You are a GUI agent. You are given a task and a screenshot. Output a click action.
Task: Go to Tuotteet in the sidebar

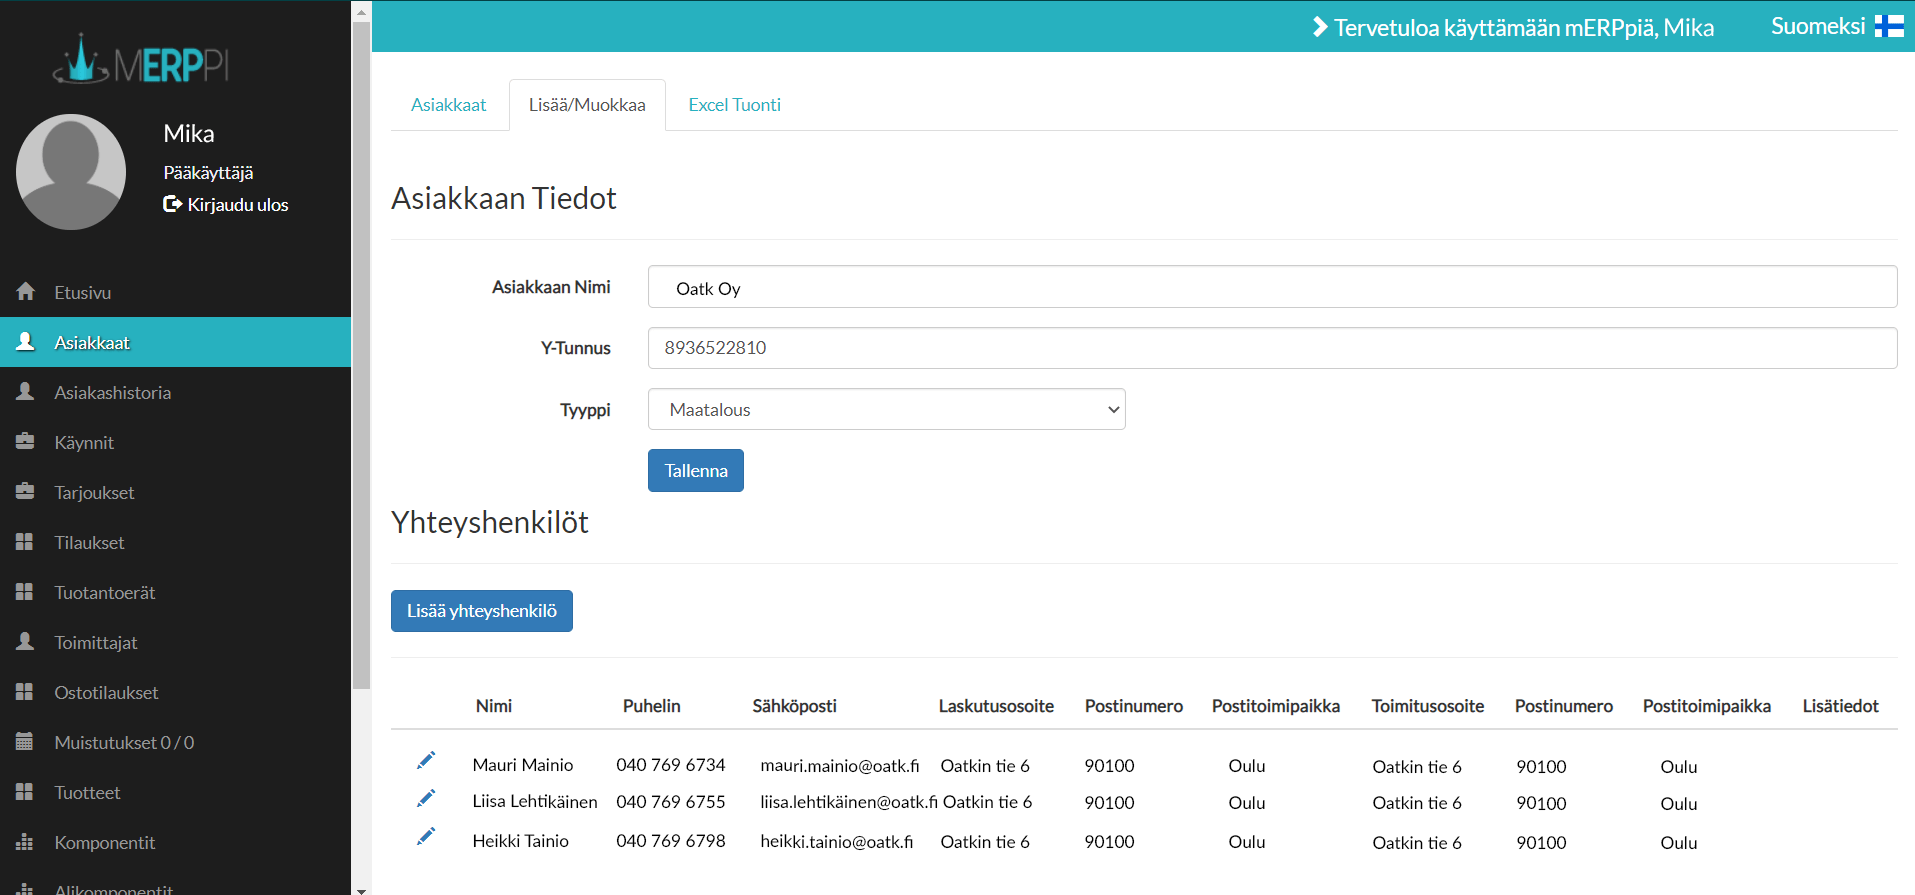click(176, 792)
